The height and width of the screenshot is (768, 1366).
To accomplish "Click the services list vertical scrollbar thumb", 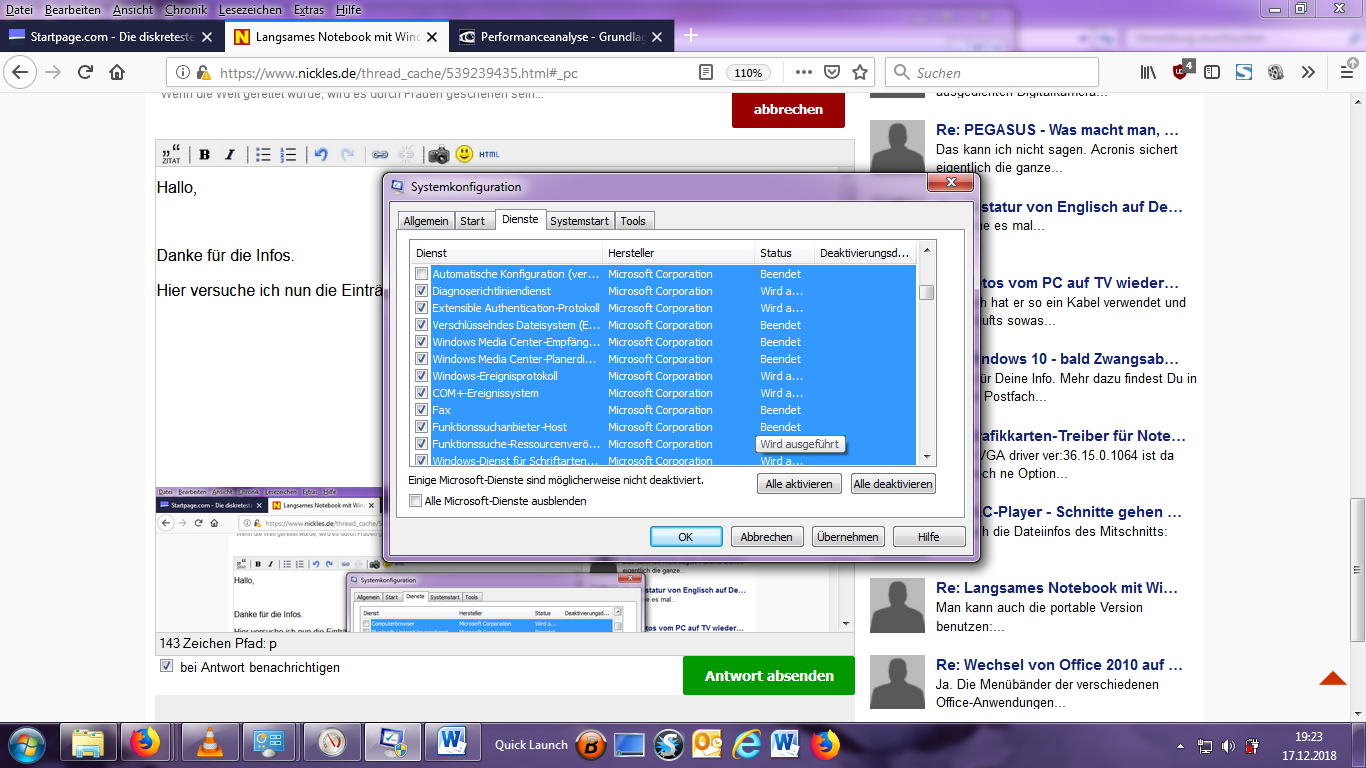I will coord(927,292).
